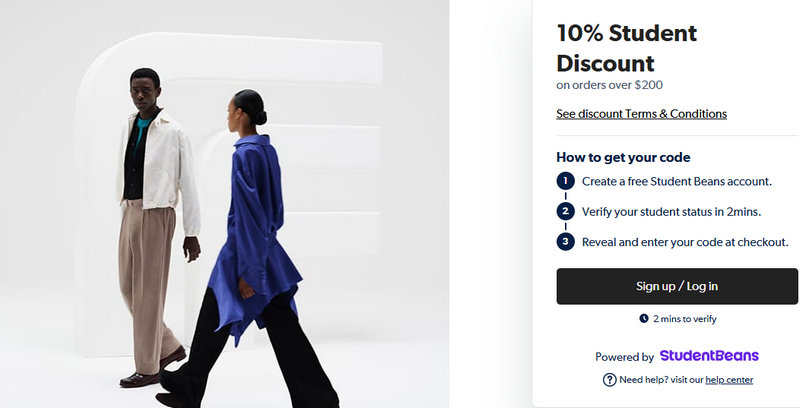Click the question mark help icon
800x408 pixels.
(x=610, y=379)
